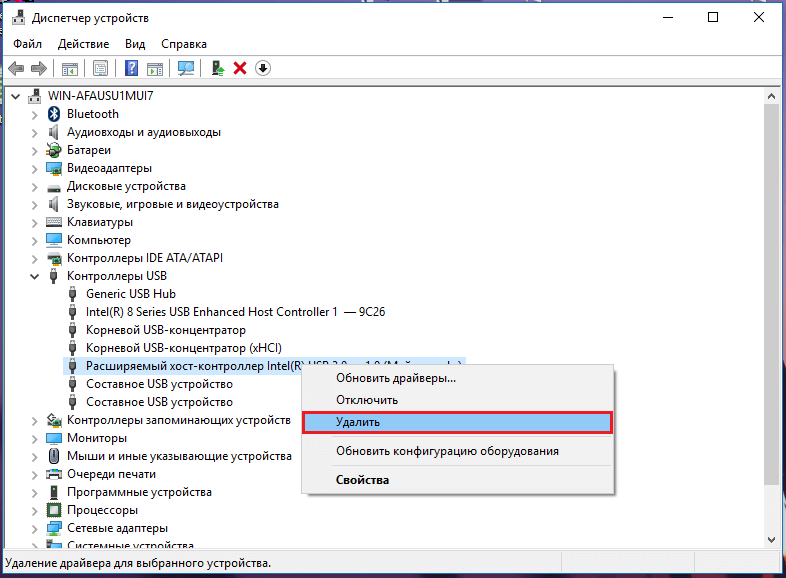The width and height of the screenshot is (786, 578).
Task: Select Программные устройства category
Action: point(139,492)
